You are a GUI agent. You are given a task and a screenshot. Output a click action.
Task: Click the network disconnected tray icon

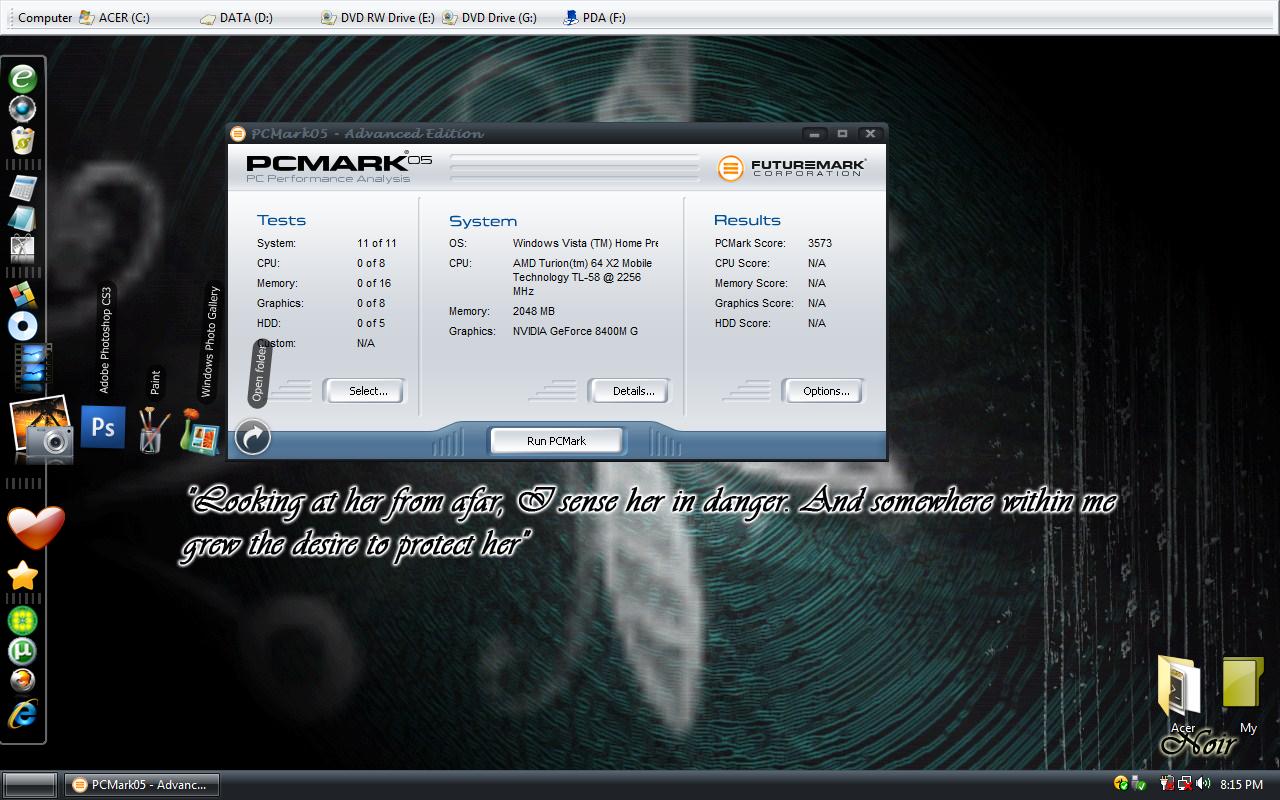pyautogui.click(x=1185, y=784)
